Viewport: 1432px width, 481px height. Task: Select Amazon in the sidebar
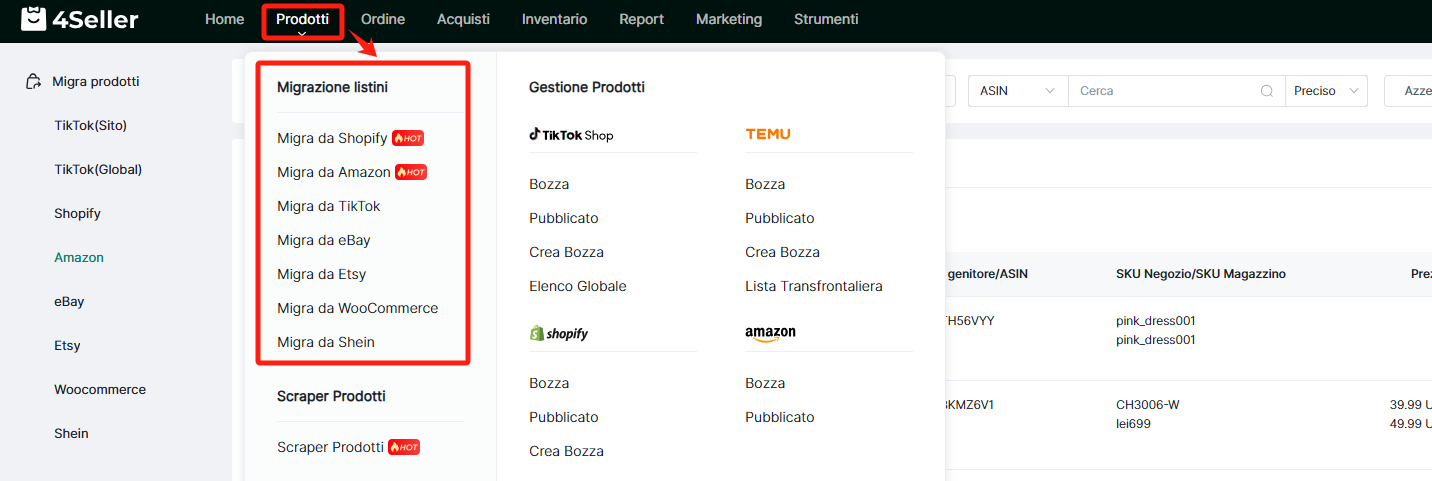click(79, 257)
